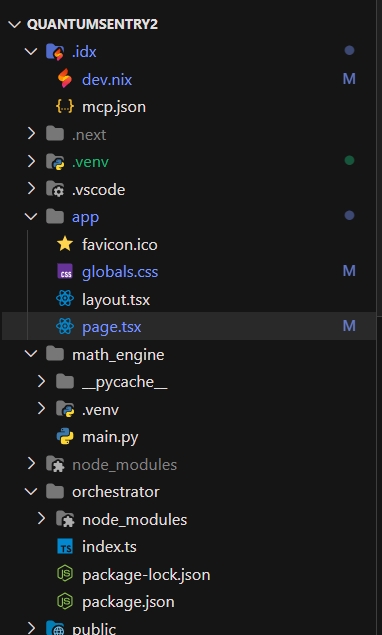Click the dev.nix file icon
Viewport: 382px width, 635px height.
click(x=65, y=79)
